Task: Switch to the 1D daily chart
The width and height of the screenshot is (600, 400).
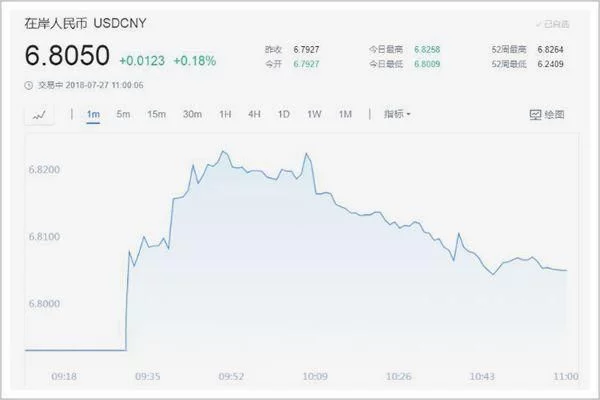Action: [x=284, y=114]
